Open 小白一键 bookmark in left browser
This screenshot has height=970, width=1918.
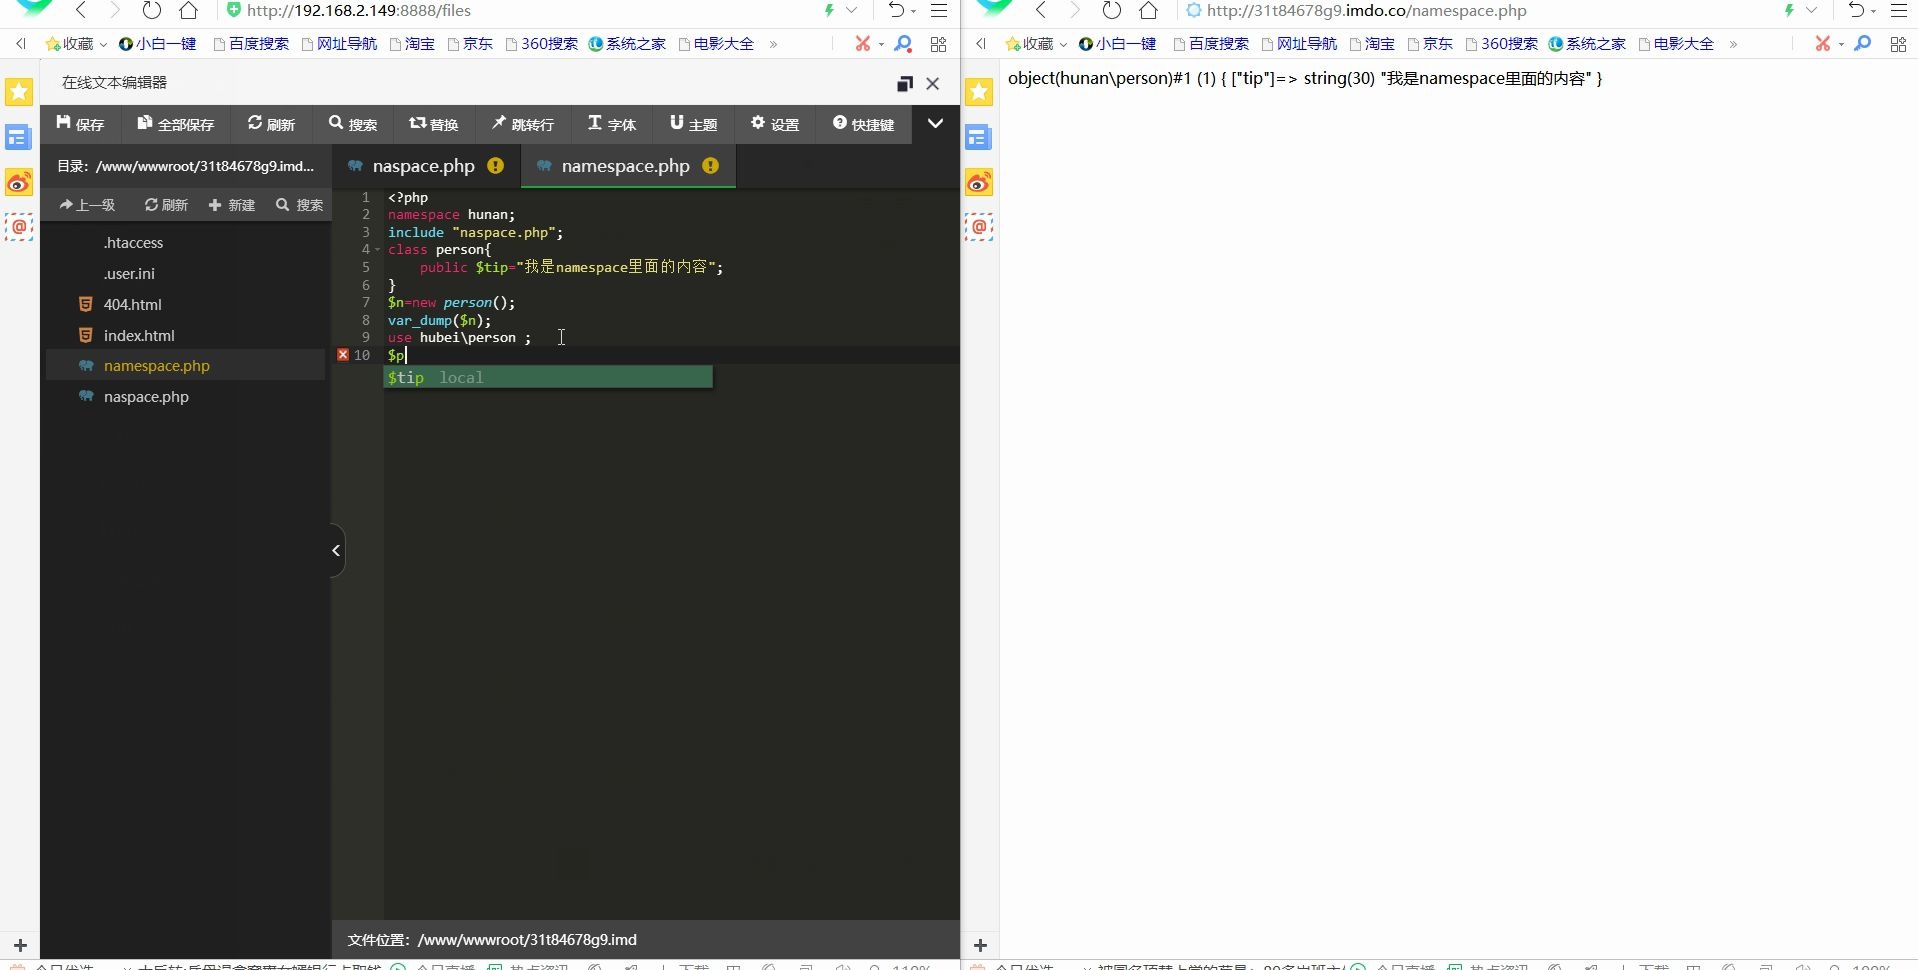(x=157, y=44)
